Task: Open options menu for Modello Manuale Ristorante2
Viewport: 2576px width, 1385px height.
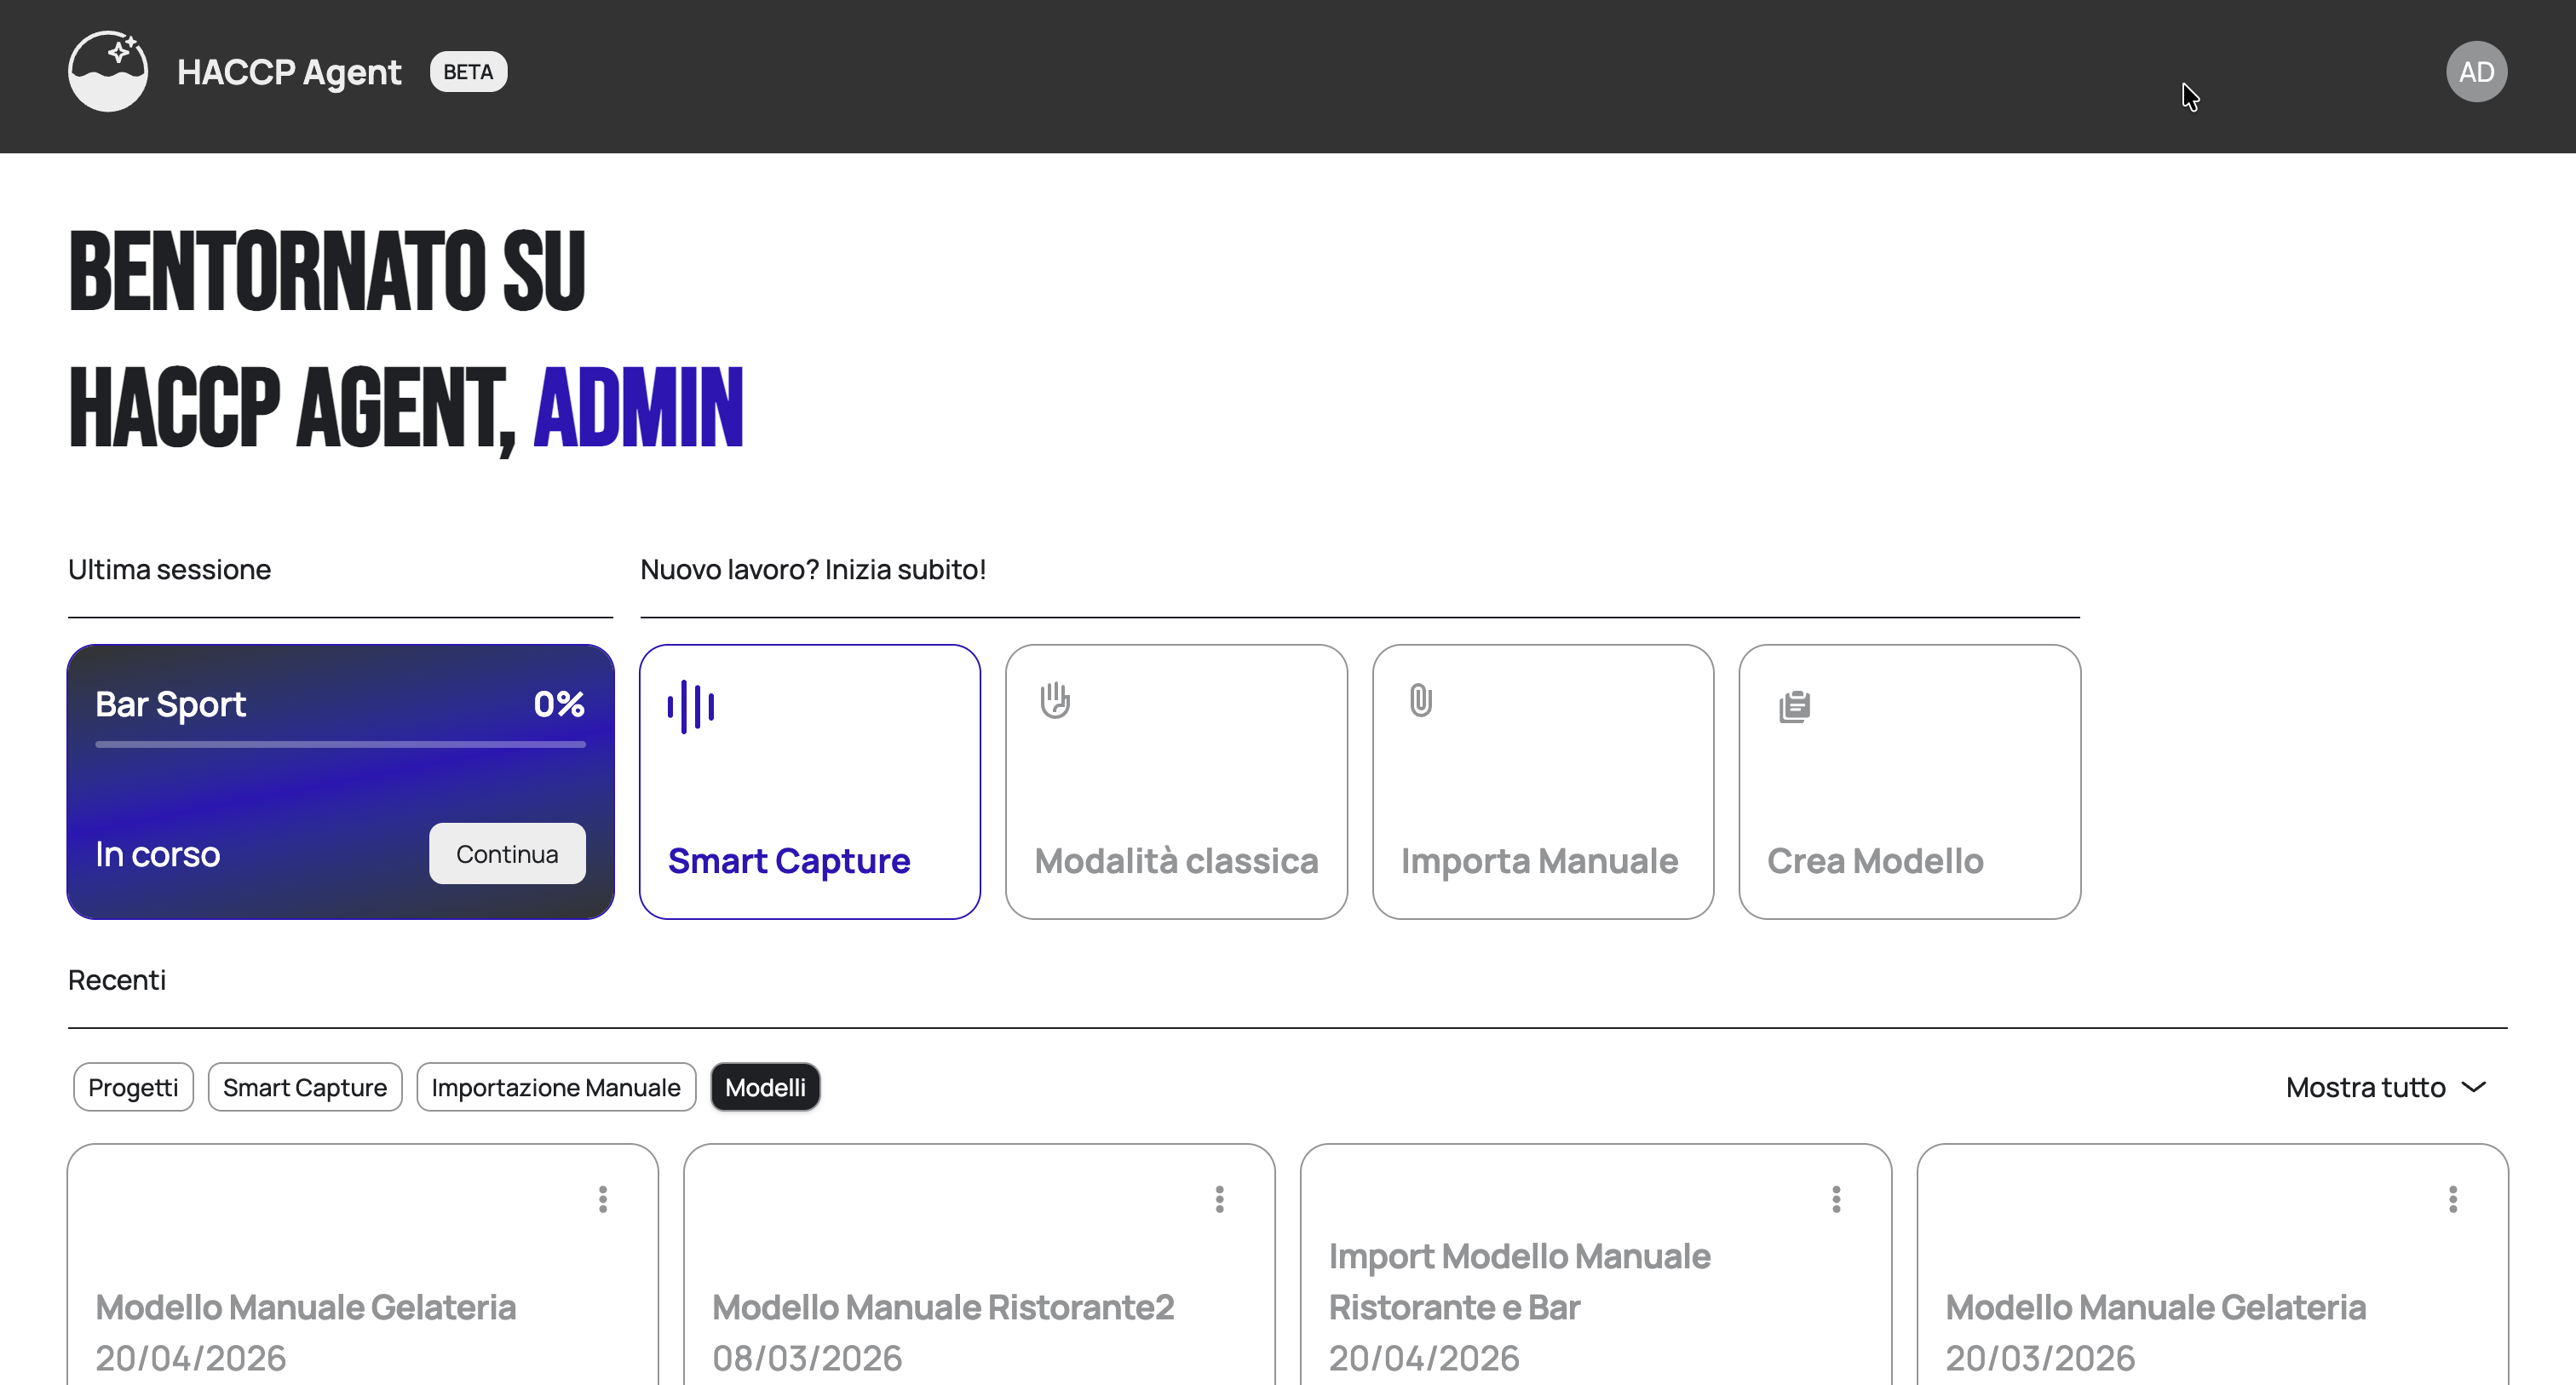Action: [x=1219, y=1199]
